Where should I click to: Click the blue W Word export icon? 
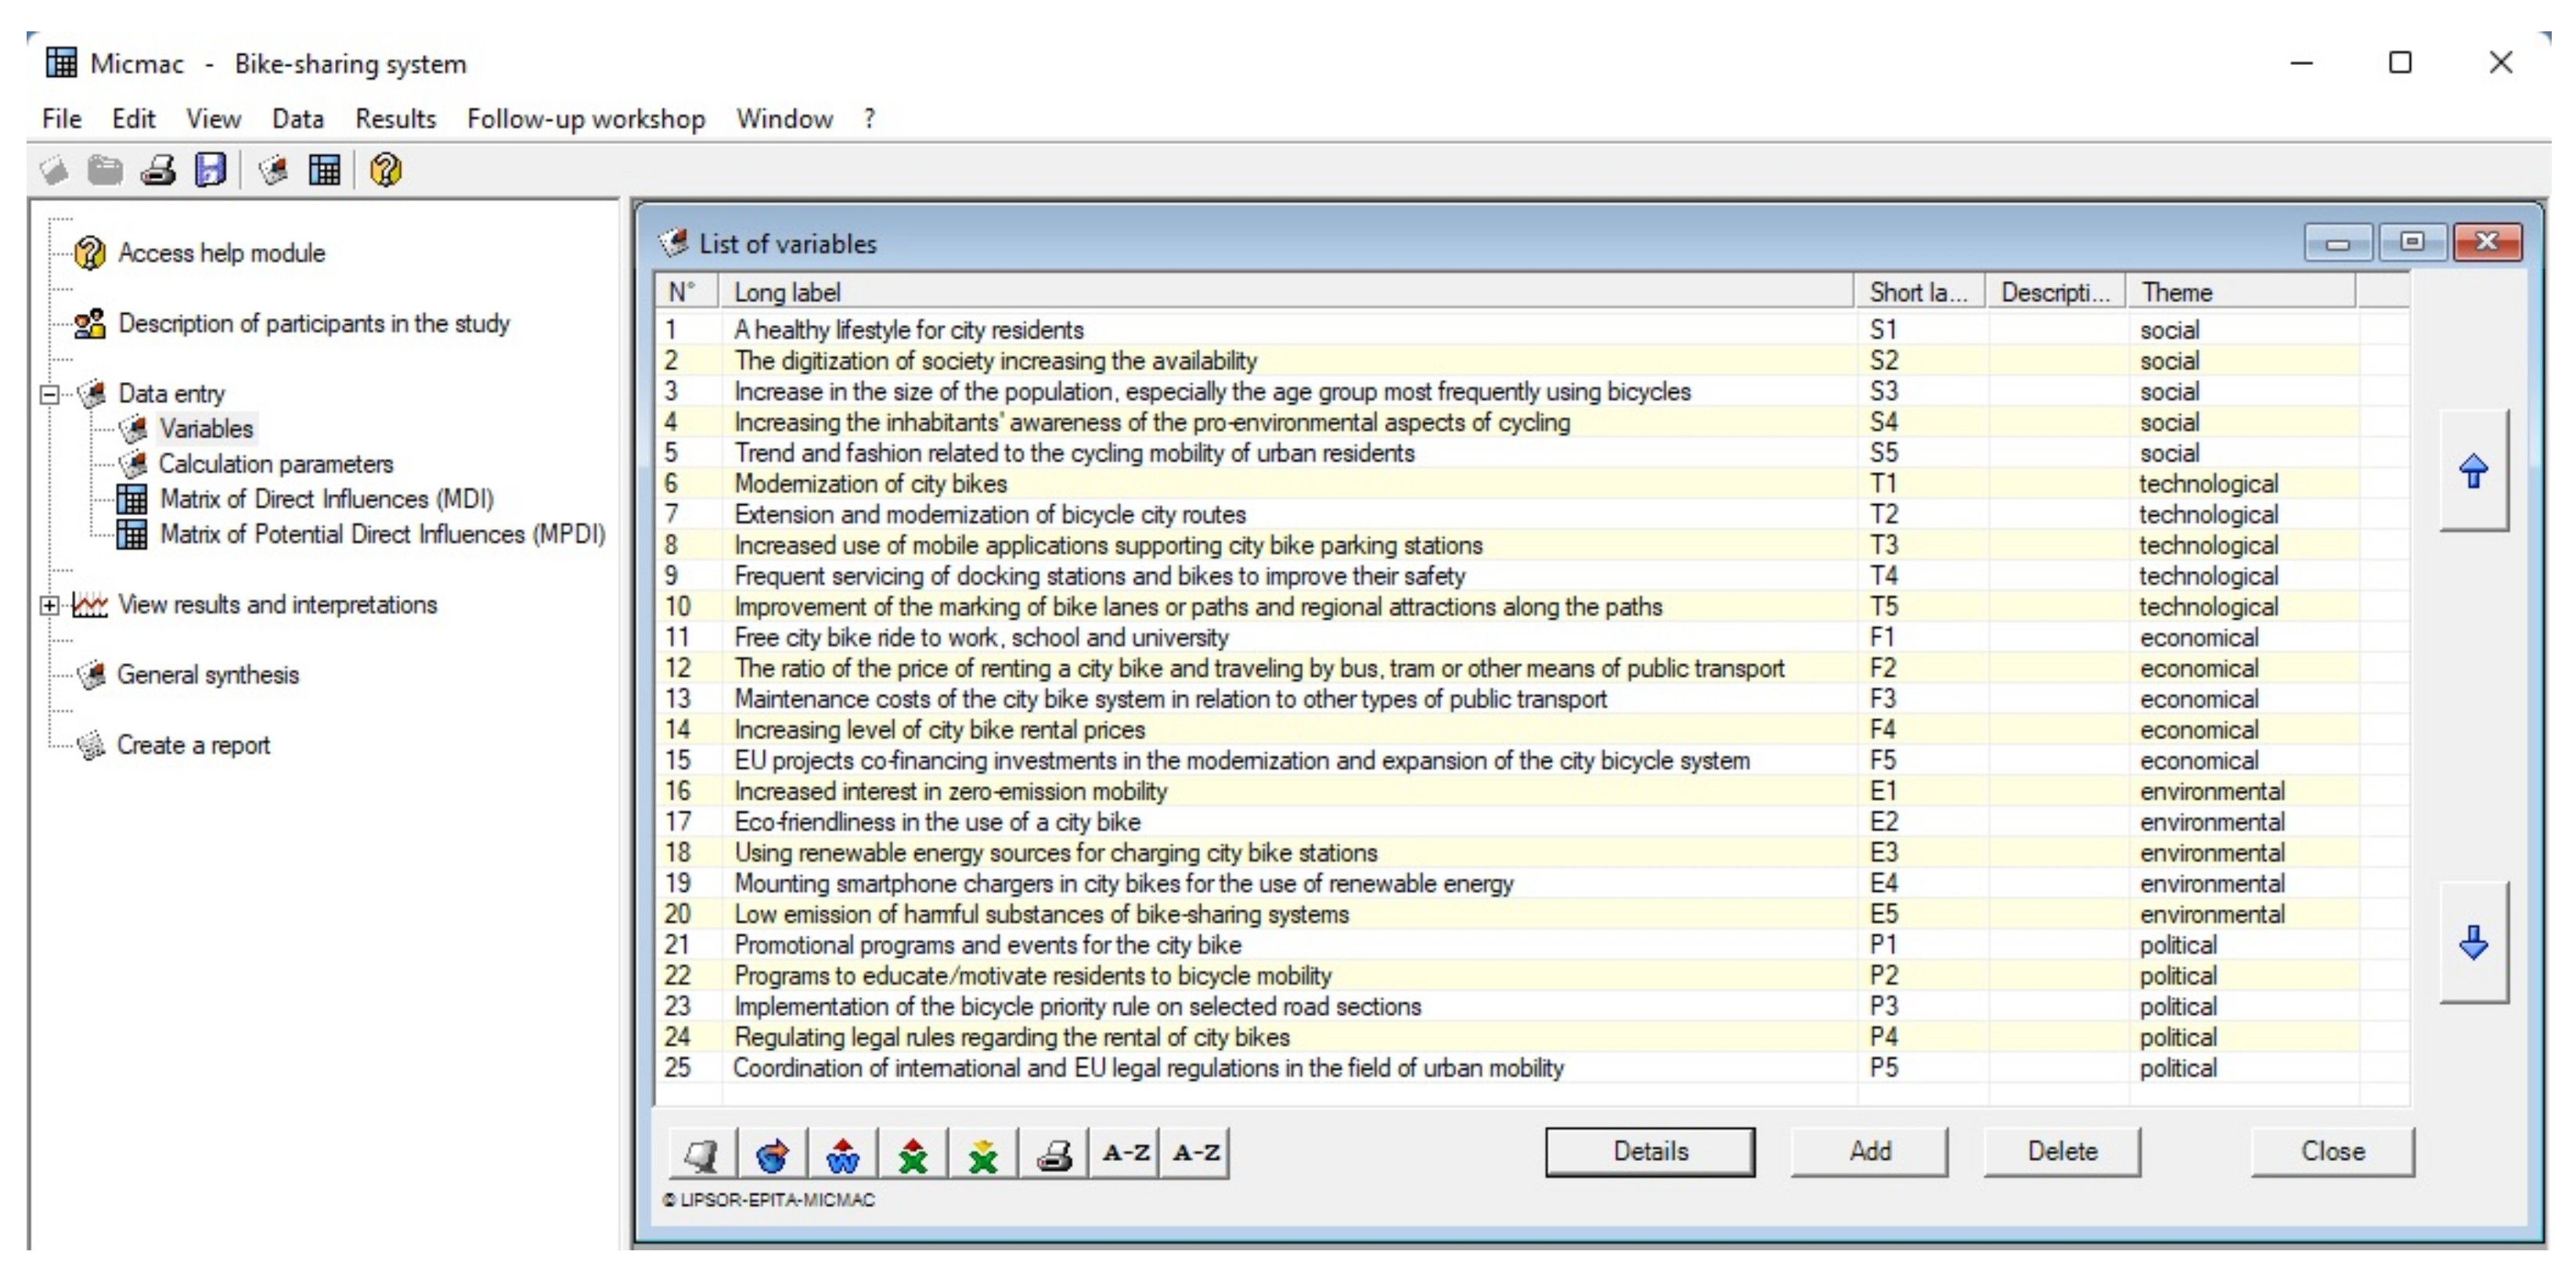click(x=843, y=1155)
